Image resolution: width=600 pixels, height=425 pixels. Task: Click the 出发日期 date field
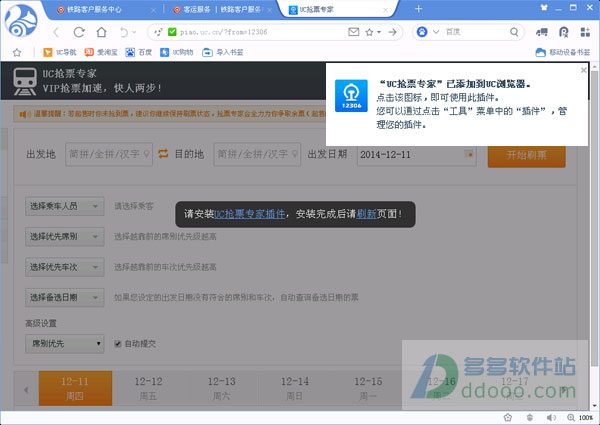(x=417, y=155)
